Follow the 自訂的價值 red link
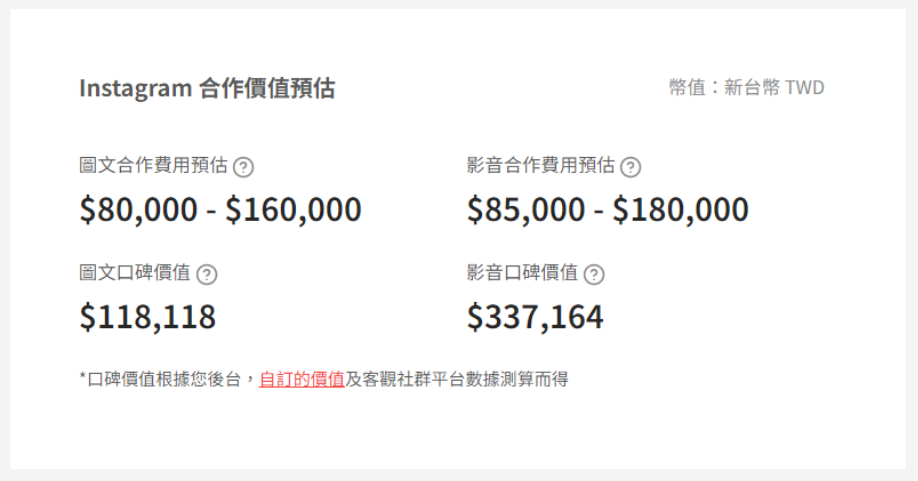This screenshot has width=918, height=481. tap(302, 379)
